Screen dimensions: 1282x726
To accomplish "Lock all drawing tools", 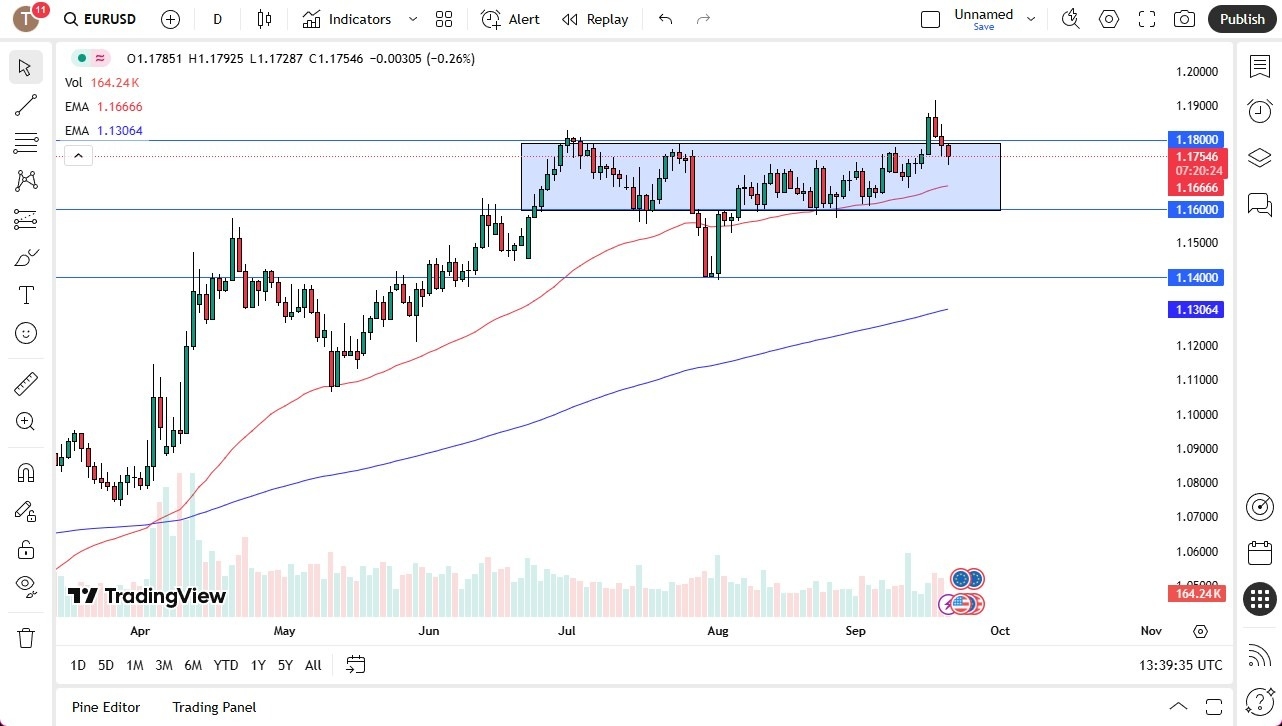I will (26, 549).
